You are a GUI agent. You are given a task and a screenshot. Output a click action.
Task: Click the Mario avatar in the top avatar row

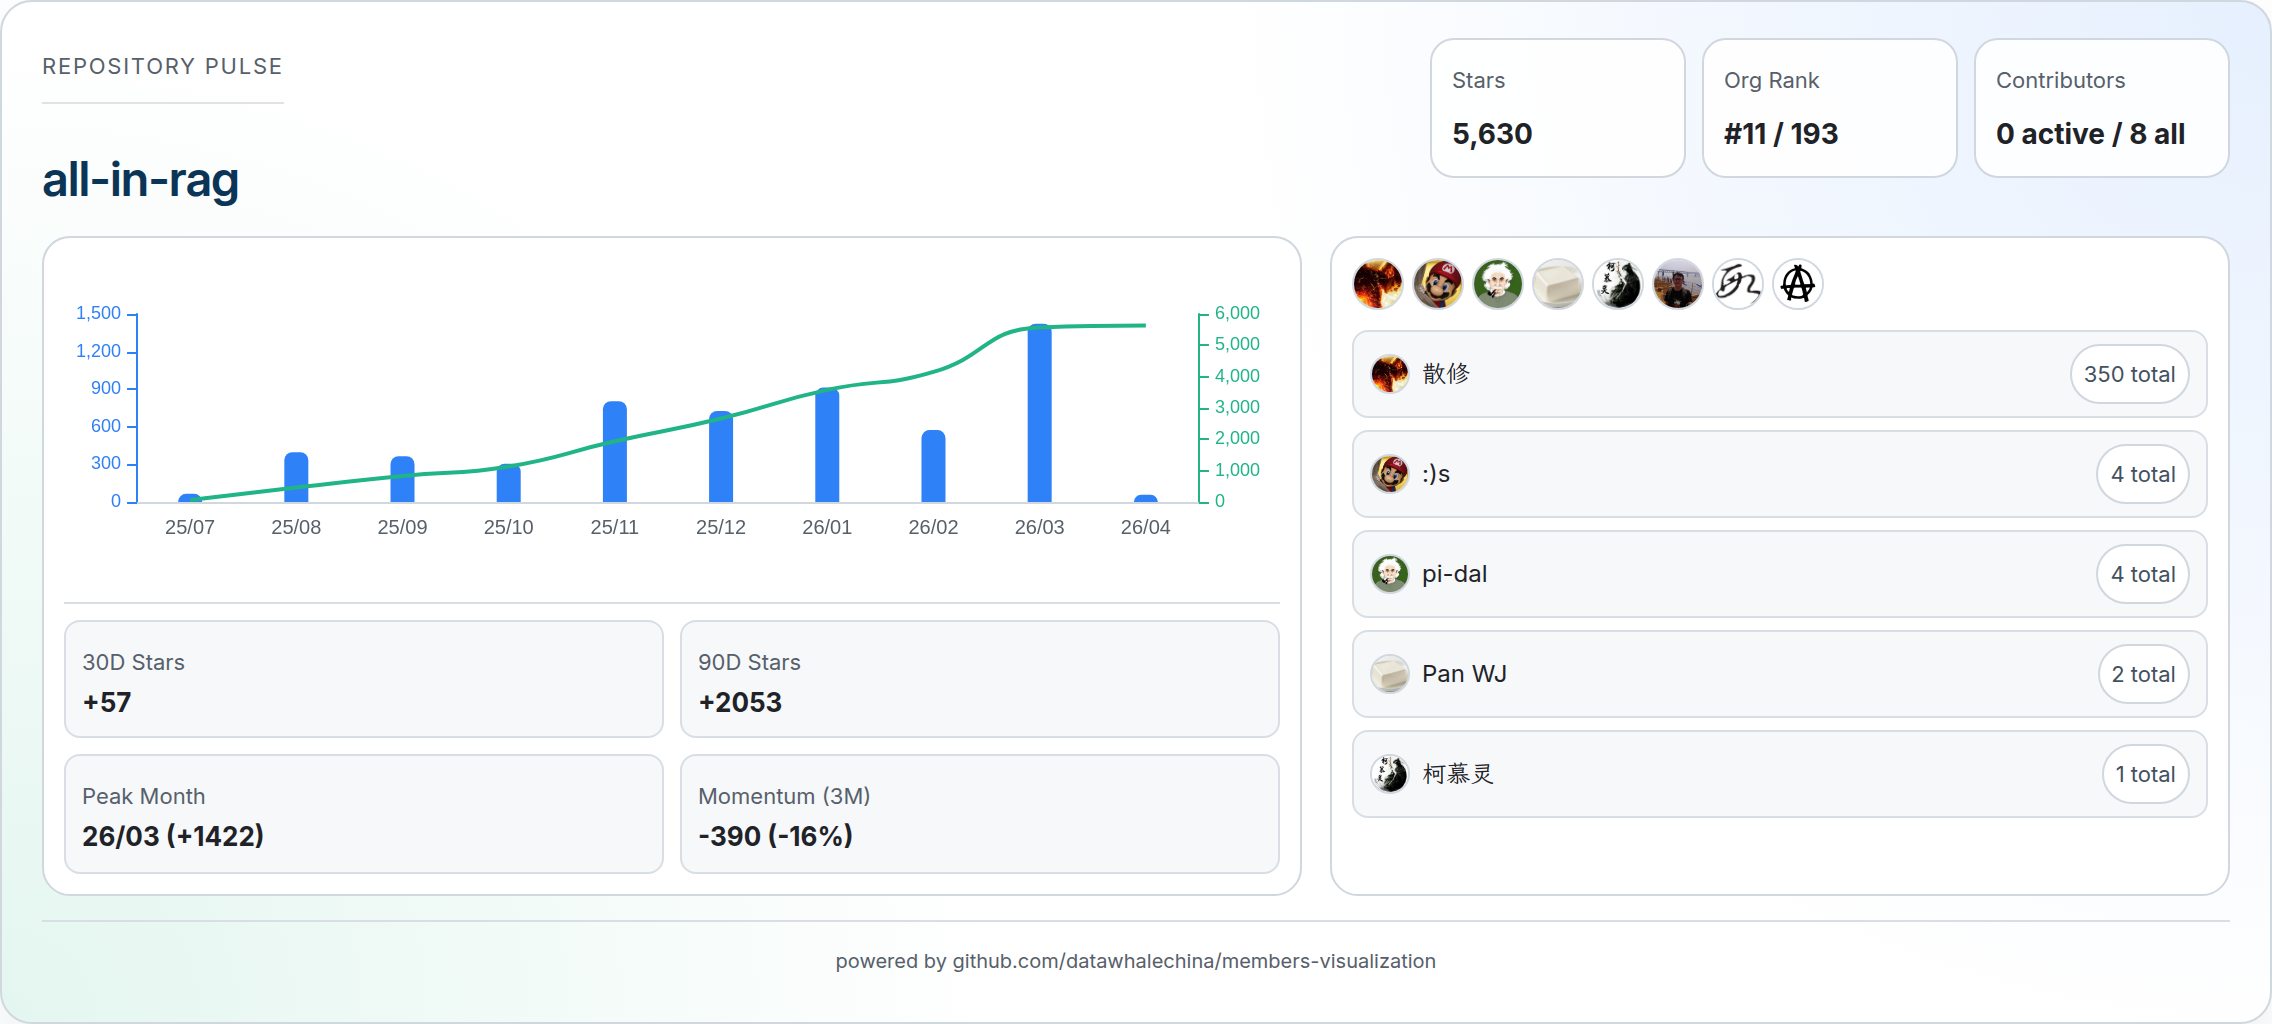tap(1437, 284)
